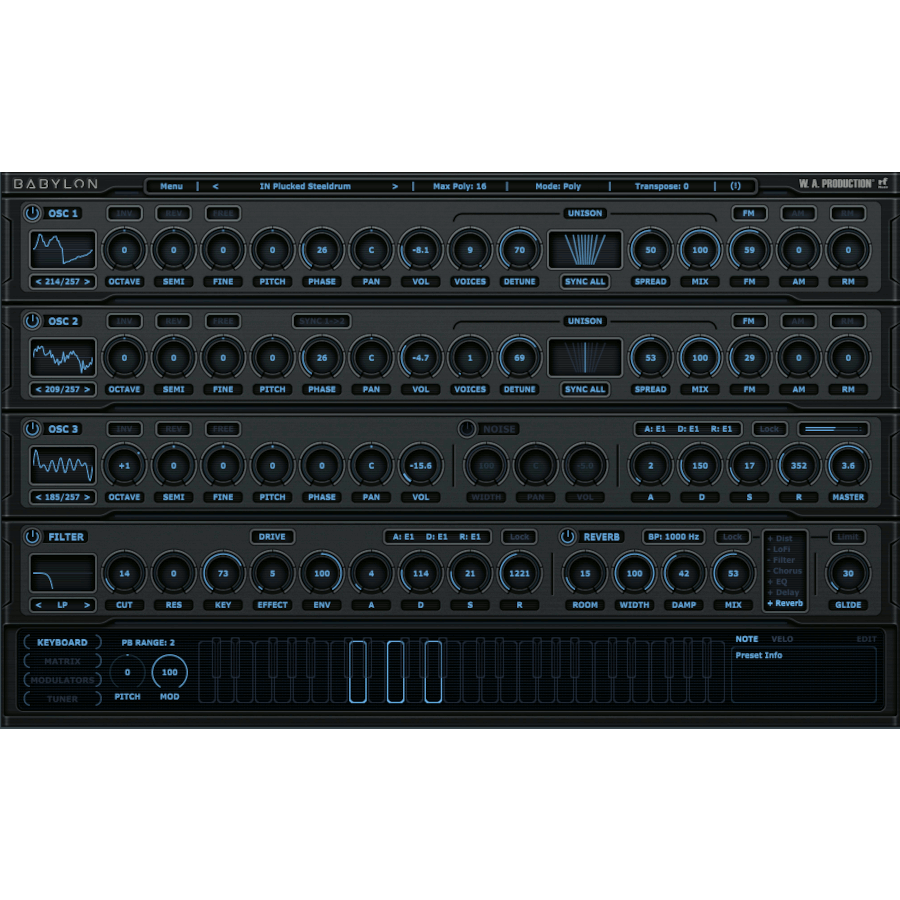Image resolution: width=900 pixels, height=900 pixels.
Task: Click the GLIDE knob
Action: (x=848, y=573)
